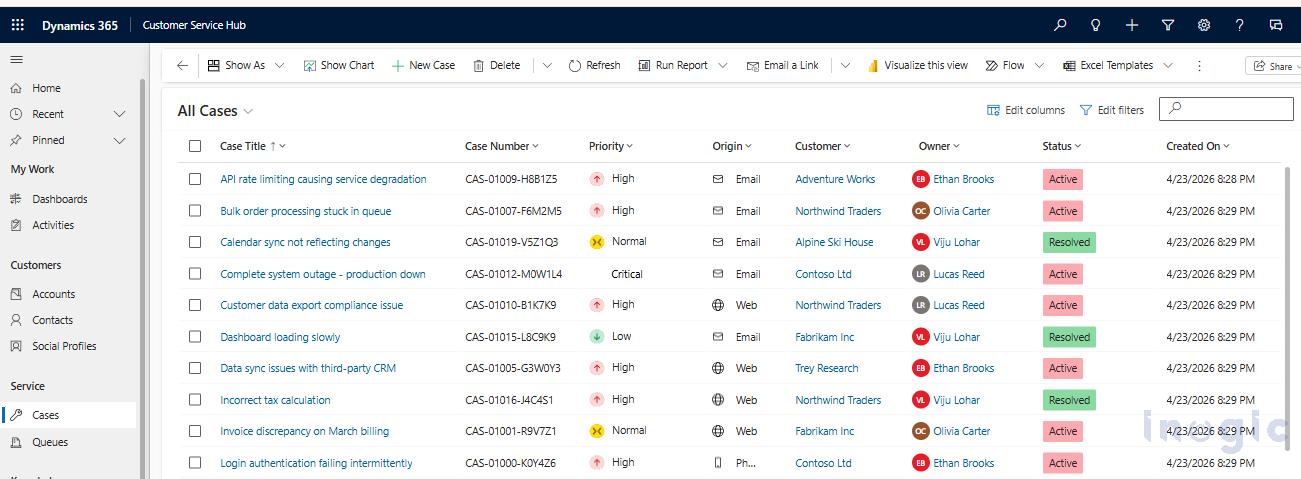The width and height of the screenshot is (1301, 479).
Task: Click the help question mark icon
Action: (x=1240, y=25)
